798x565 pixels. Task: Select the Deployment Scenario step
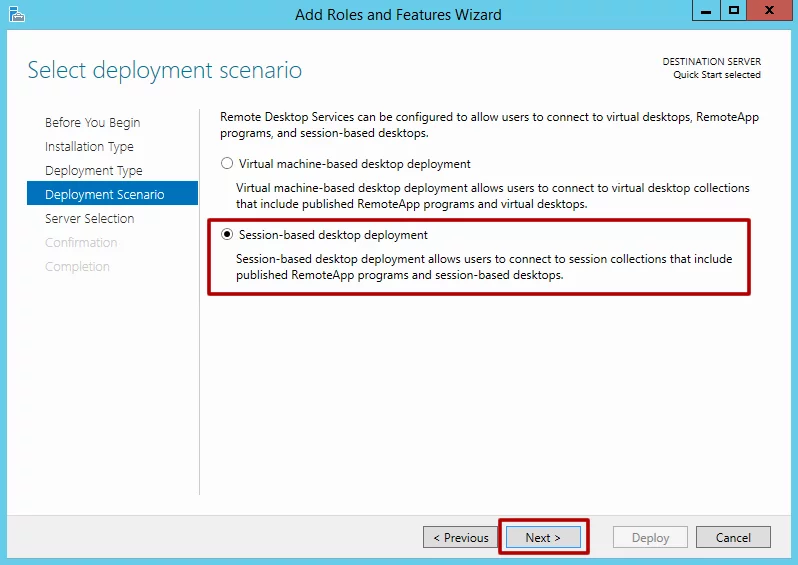104,195
